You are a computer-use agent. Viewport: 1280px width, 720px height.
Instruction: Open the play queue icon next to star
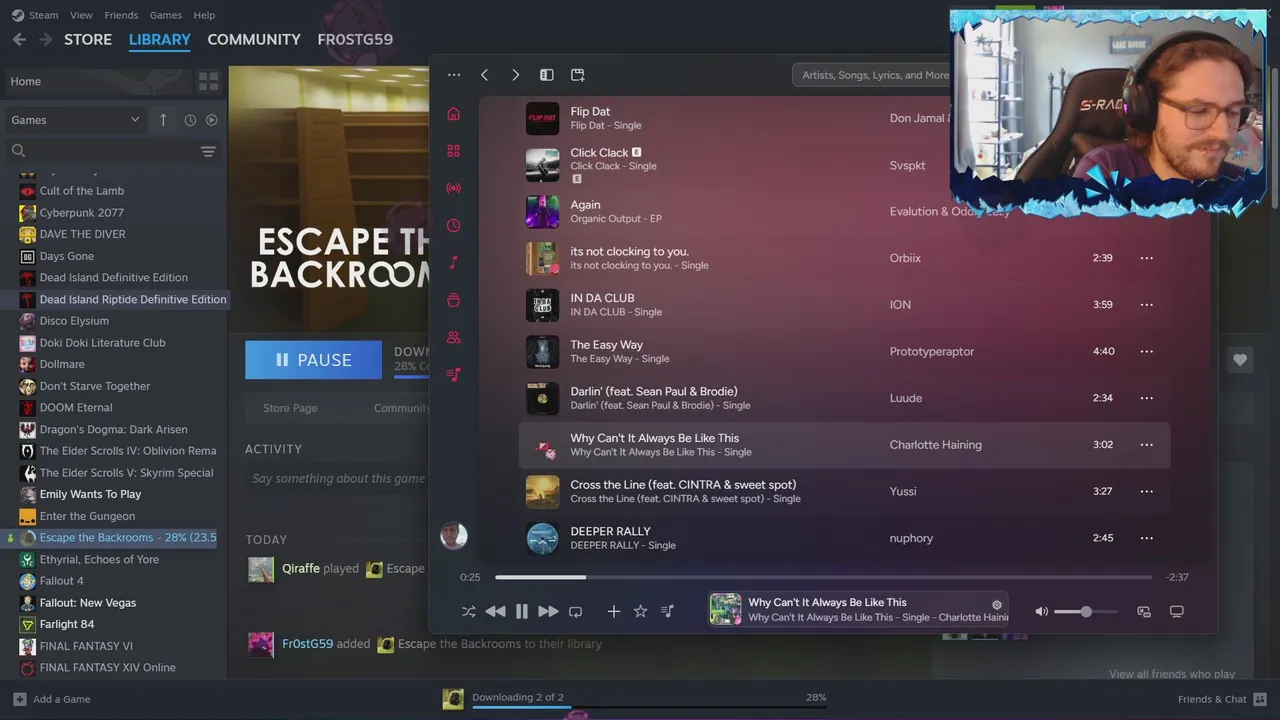click(667, 611)
